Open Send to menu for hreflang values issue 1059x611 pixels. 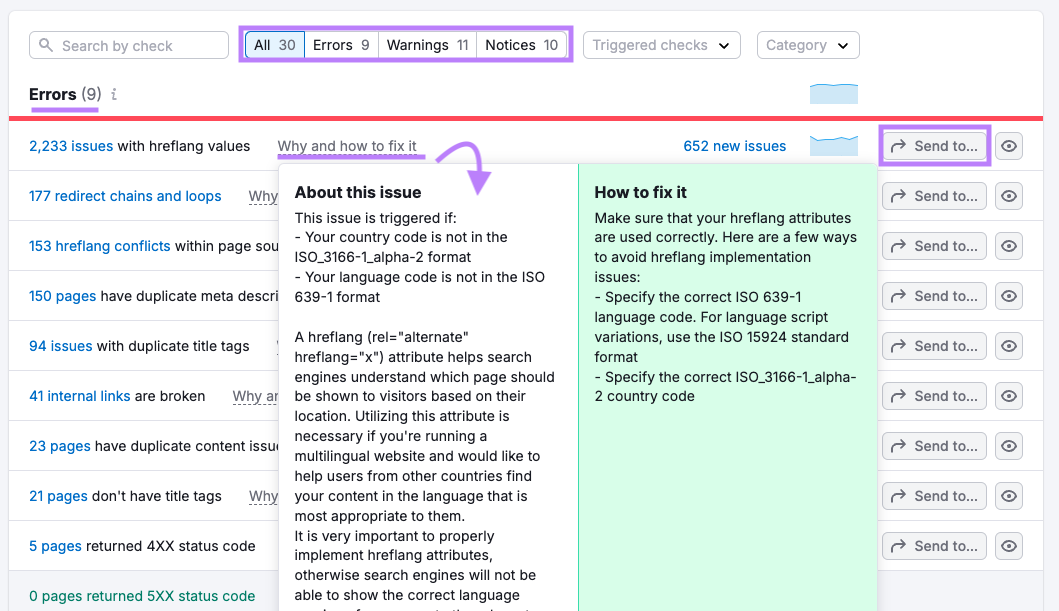pos(934,146)
